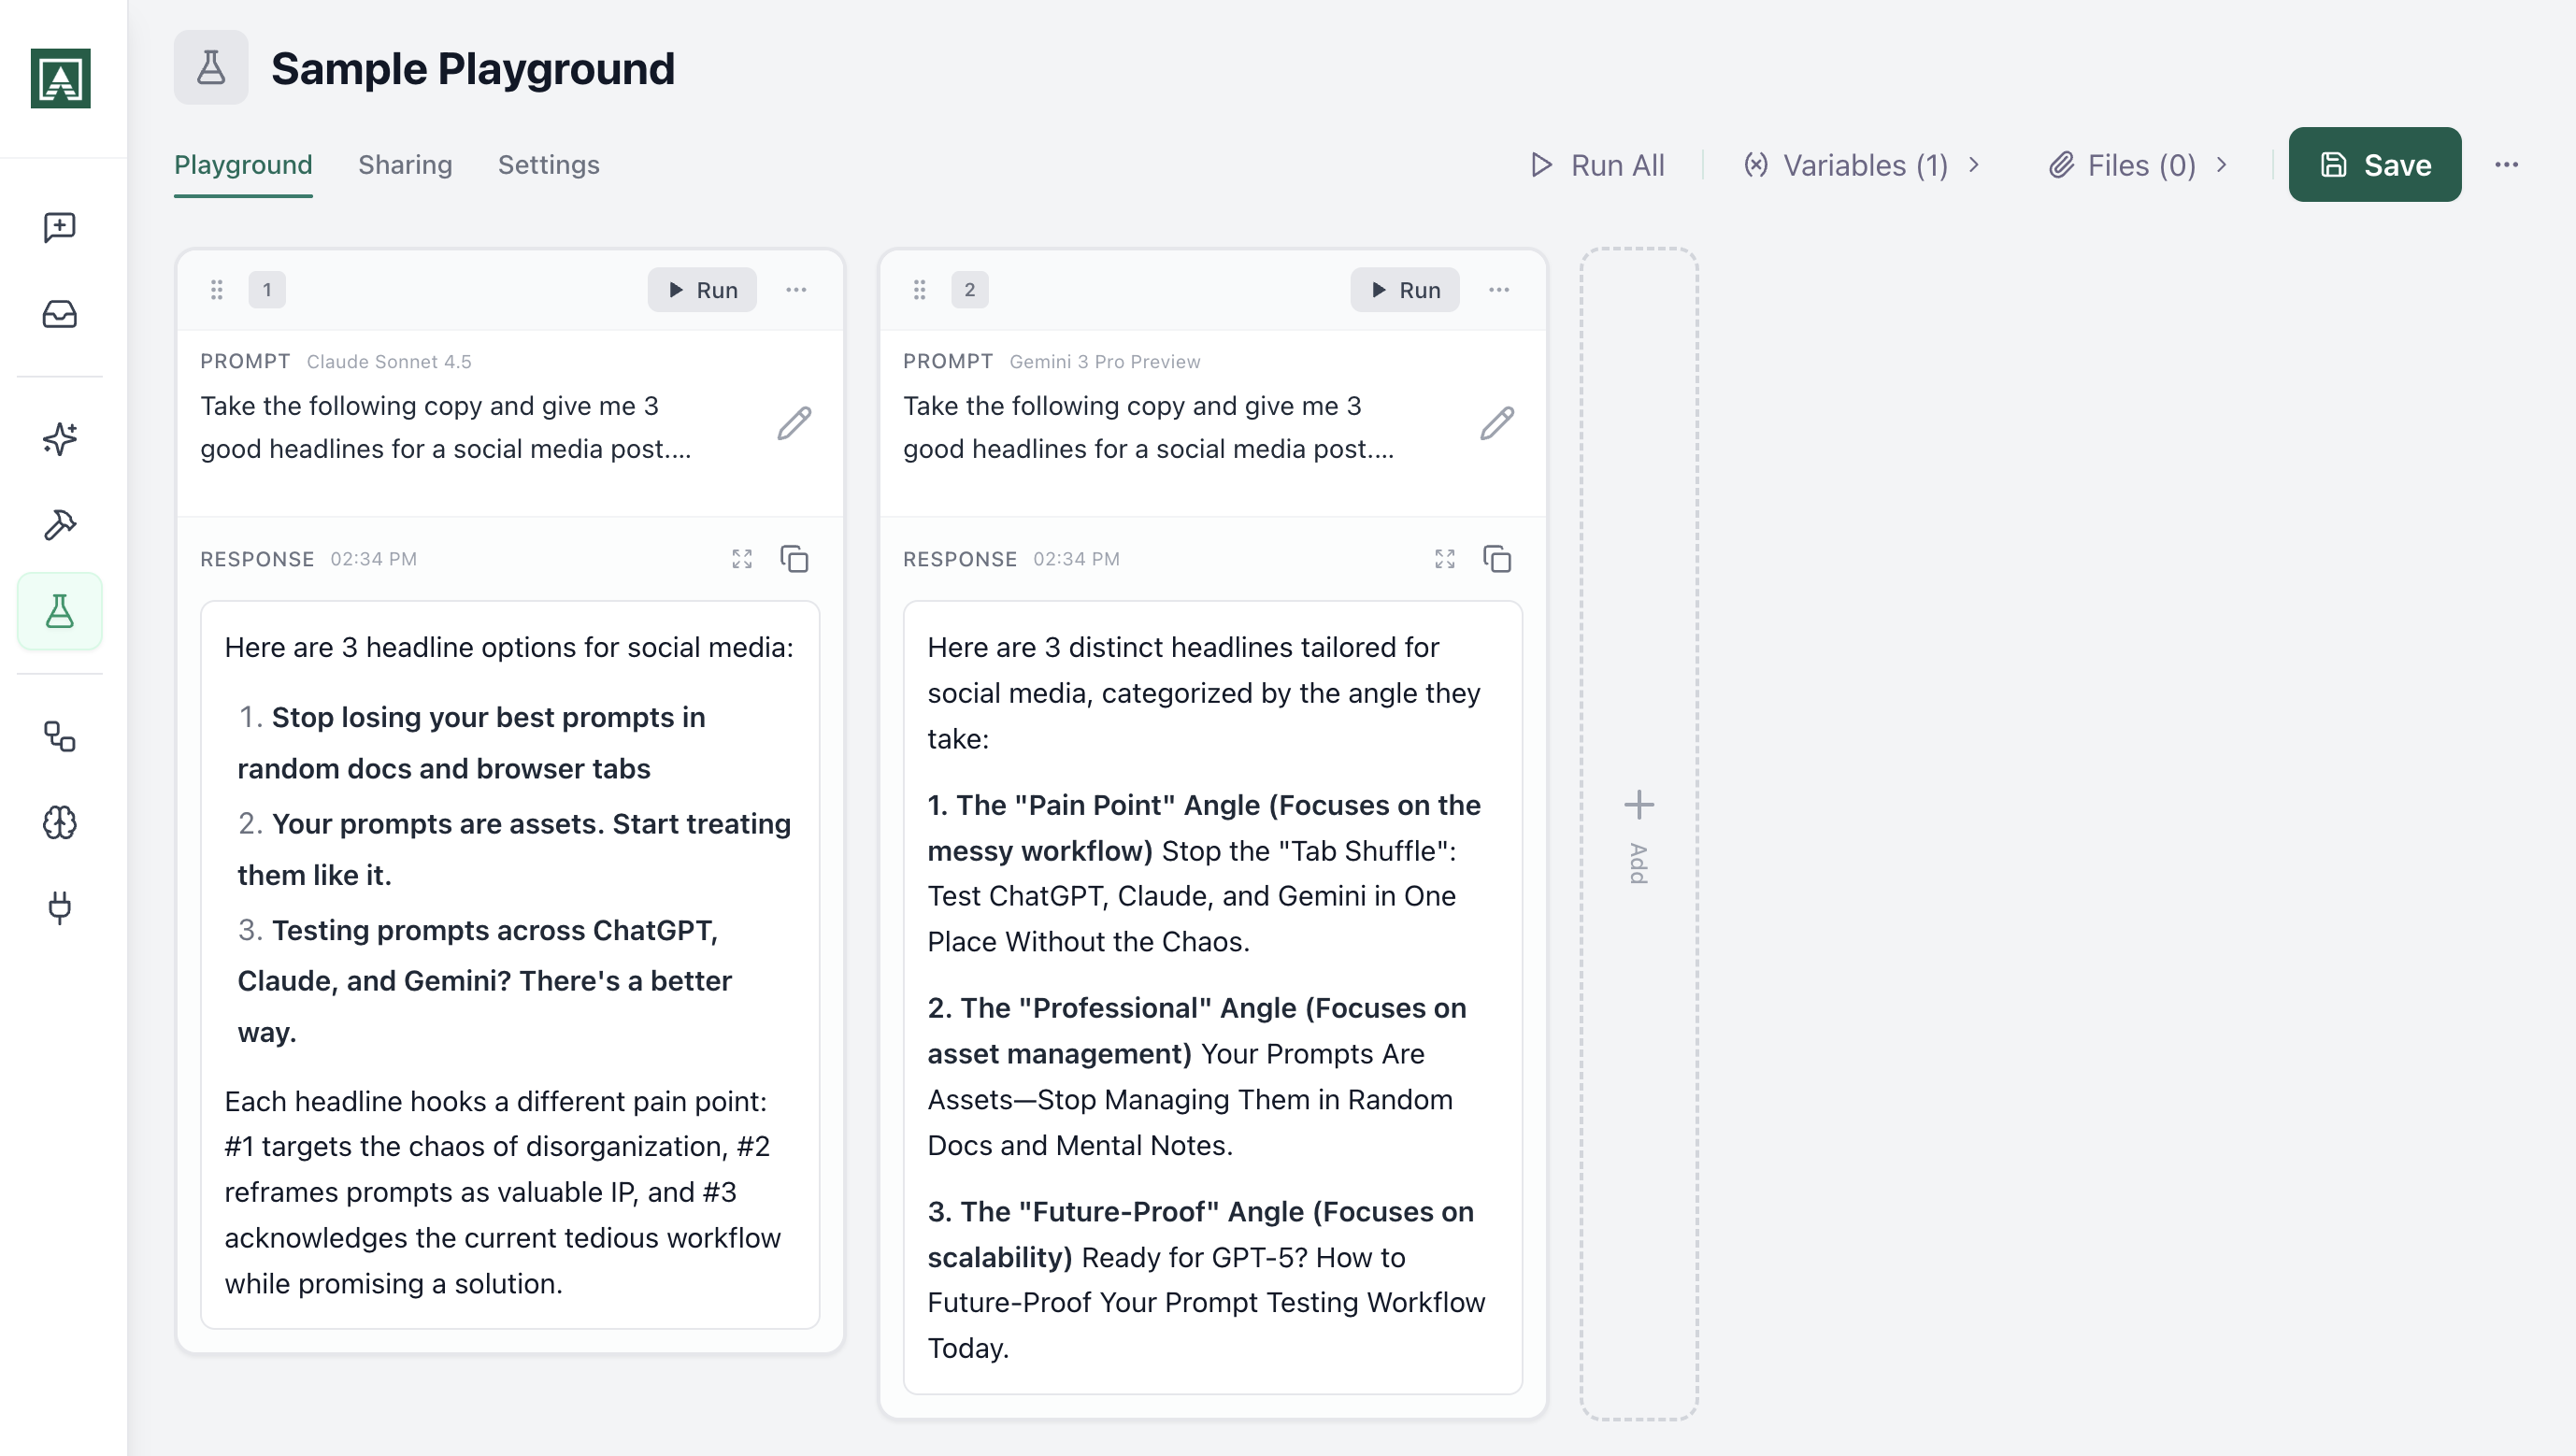
Task: Select the hammer tools icon in sidebar
Action: [x=60, y=524]
